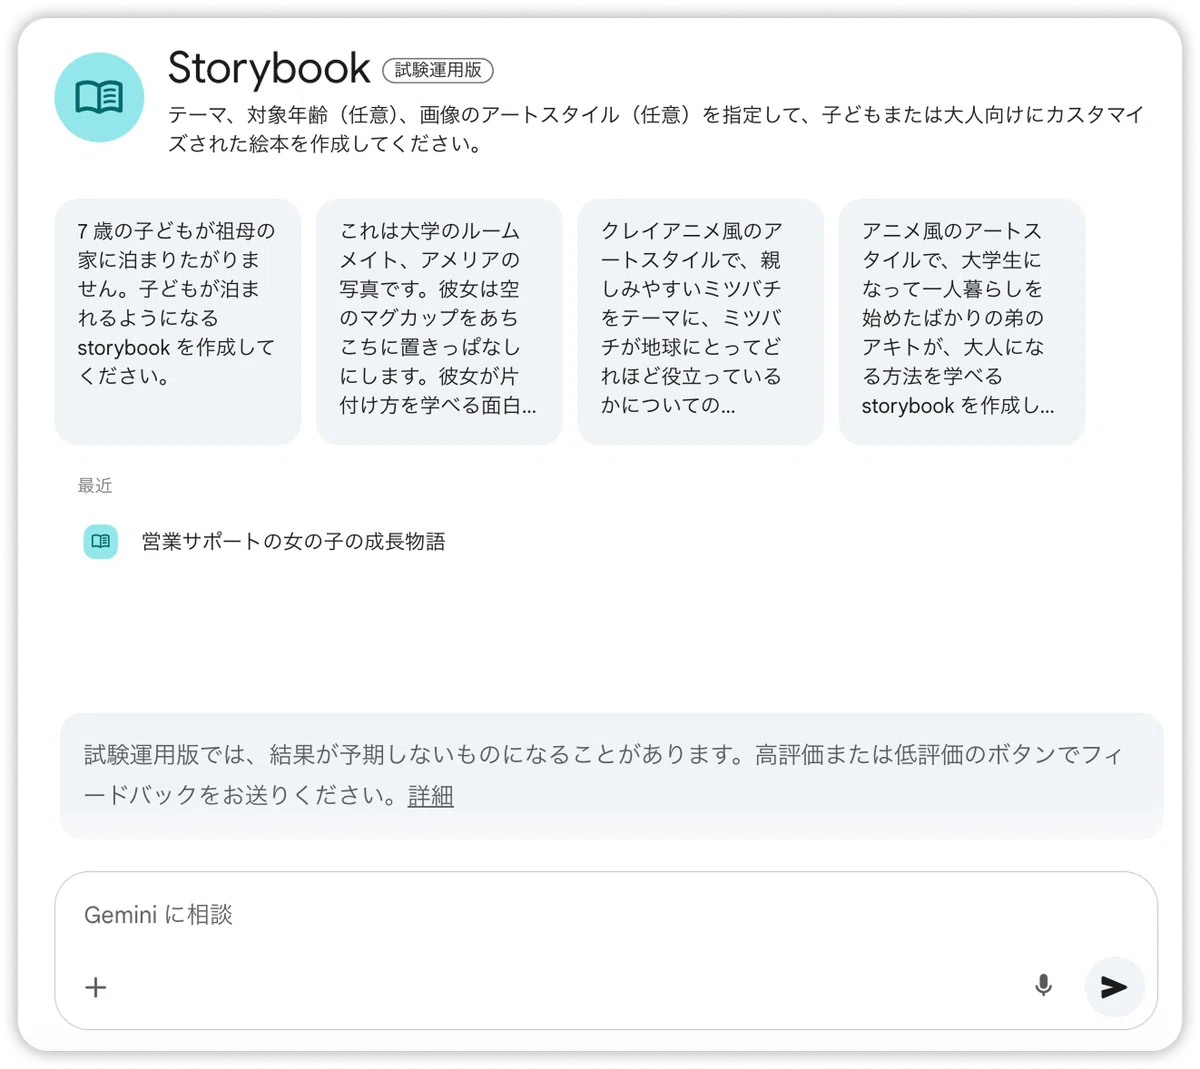Activate the microphone voice input icon
Screen dimensions: 1200x1069
(x=1043, y=986)
